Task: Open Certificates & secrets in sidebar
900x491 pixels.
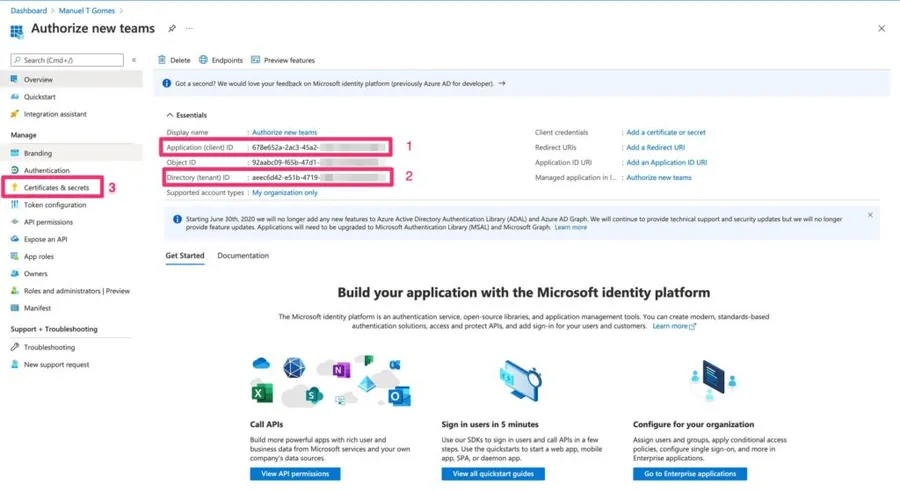Action: pyautogui.click(x=56, y=188)
